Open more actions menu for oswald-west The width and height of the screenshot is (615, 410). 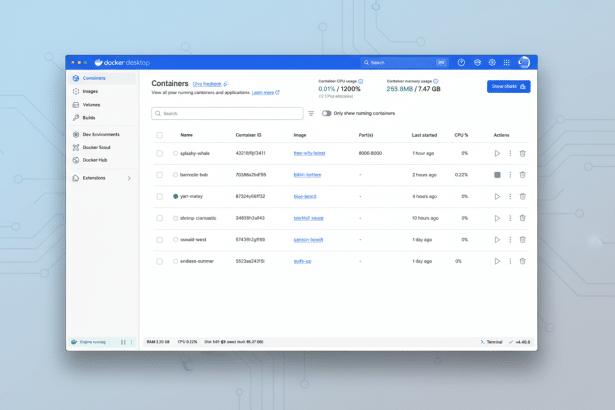tap(510, 240)
